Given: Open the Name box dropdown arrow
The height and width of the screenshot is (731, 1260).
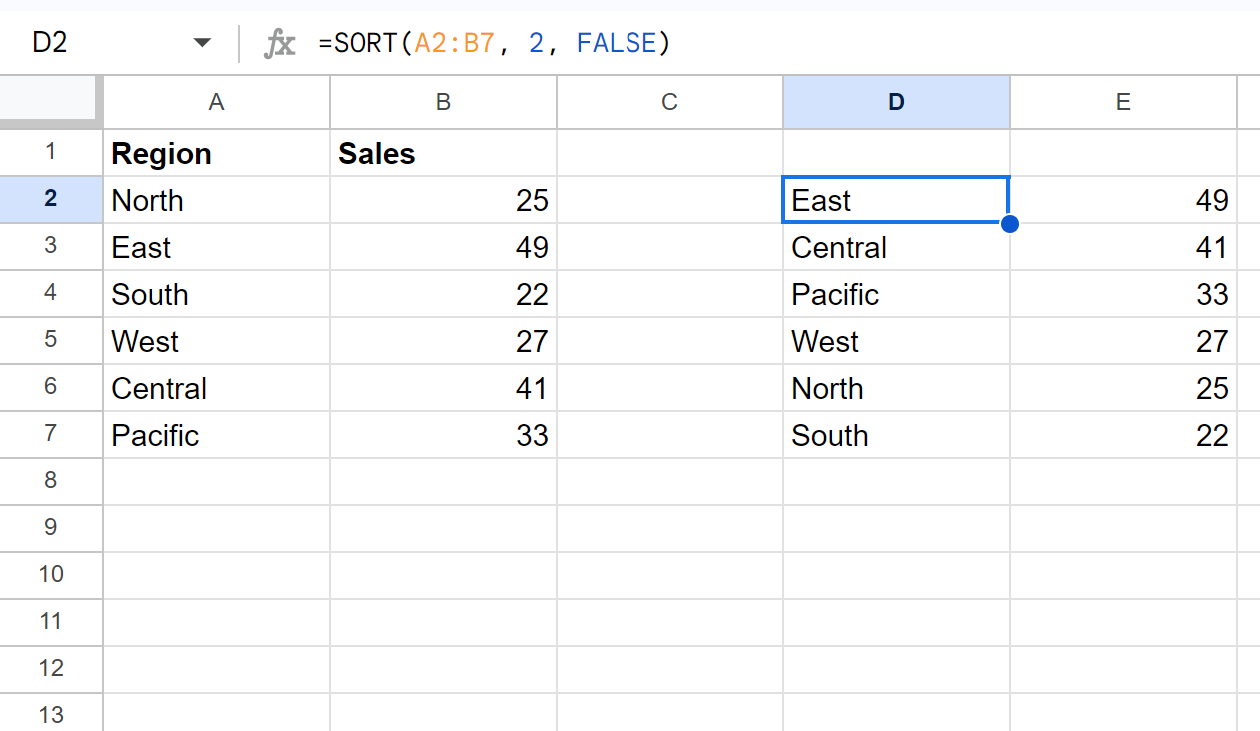Looking at the screenshot, I should pyautogui.click(x=203, y=43).
